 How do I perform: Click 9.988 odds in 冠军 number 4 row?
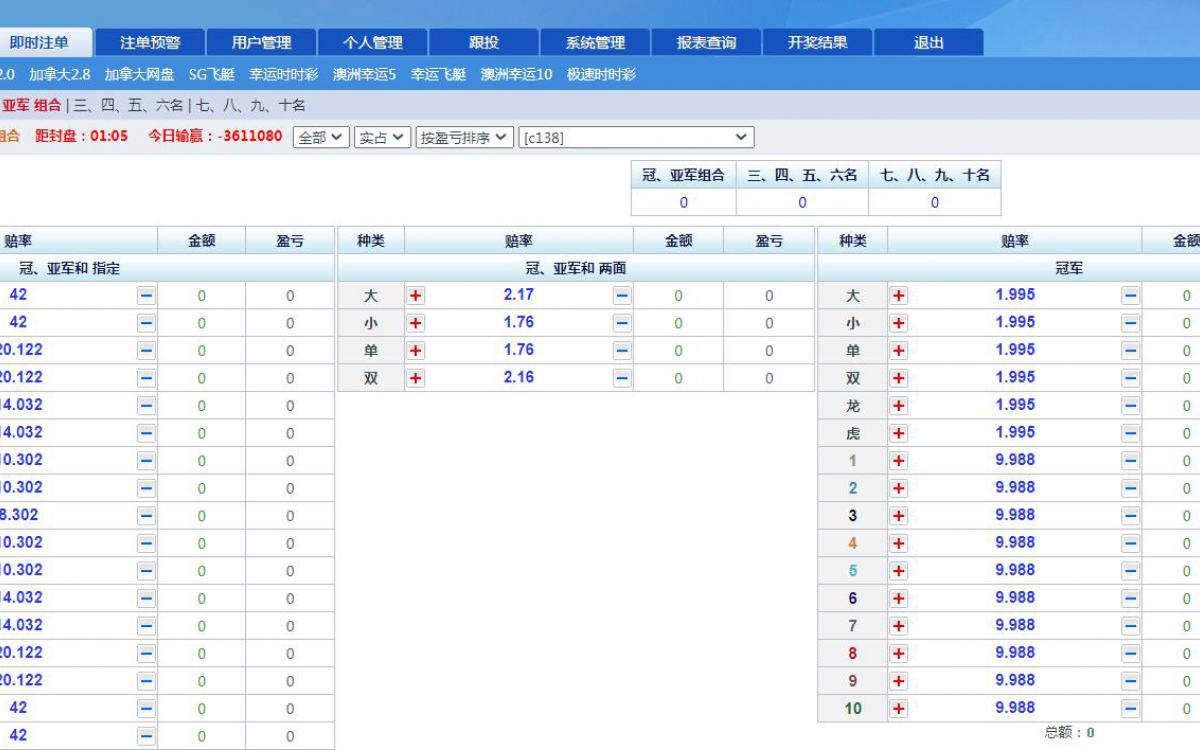(x=1015, y=542)
